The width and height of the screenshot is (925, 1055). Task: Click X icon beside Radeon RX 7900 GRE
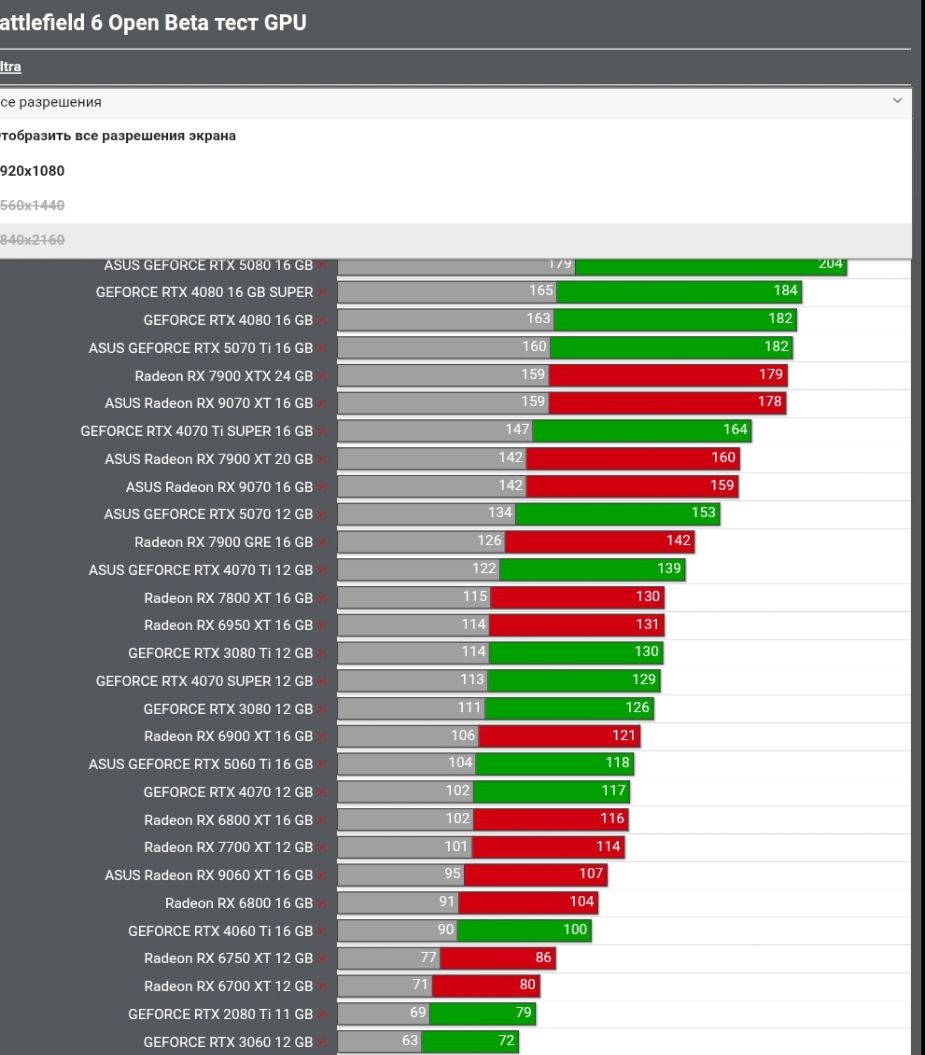point(323,543)
